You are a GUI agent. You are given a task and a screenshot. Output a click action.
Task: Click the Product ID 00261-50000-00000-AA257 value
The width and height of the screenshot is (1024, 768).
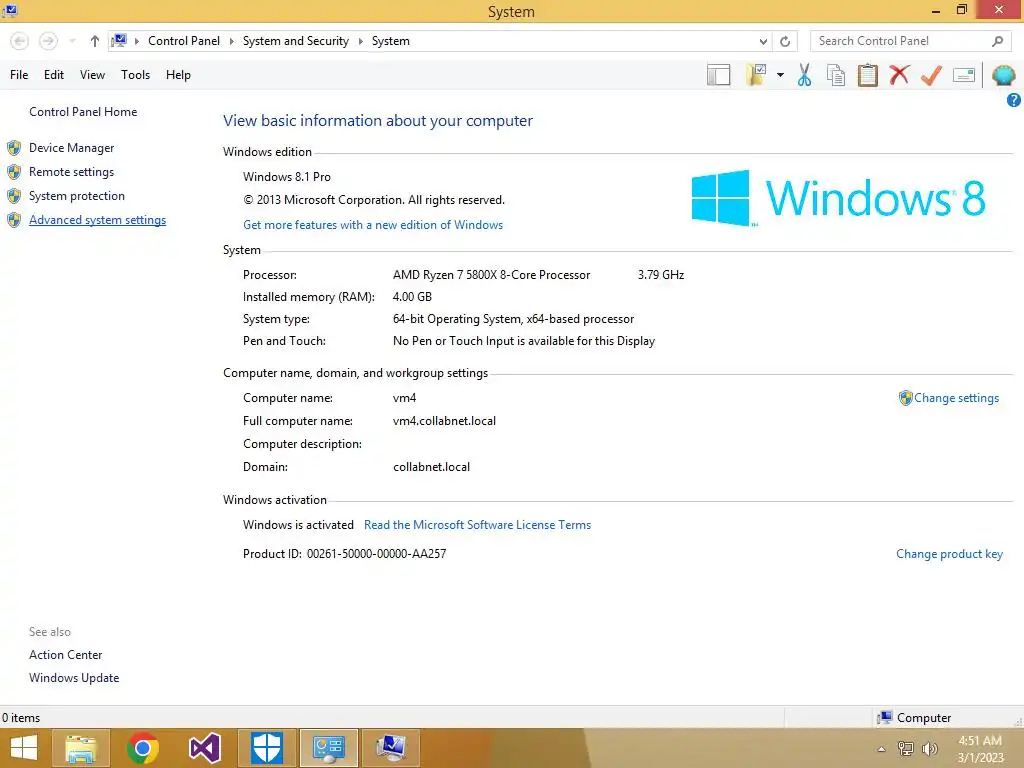pyautogui.click(x=376, y=554)
